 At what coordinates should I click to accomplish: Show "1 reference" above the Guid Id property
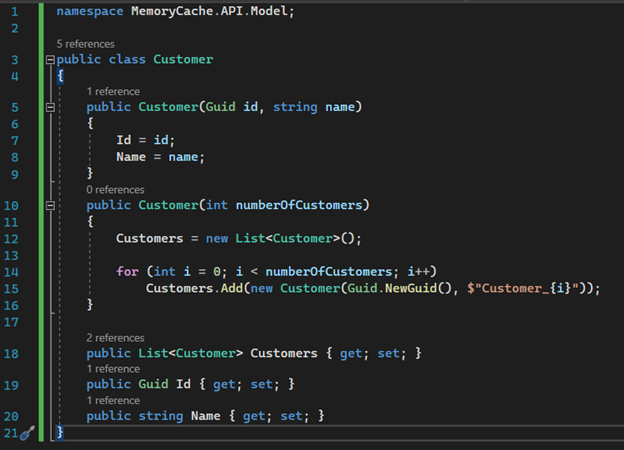coord(113,369)
